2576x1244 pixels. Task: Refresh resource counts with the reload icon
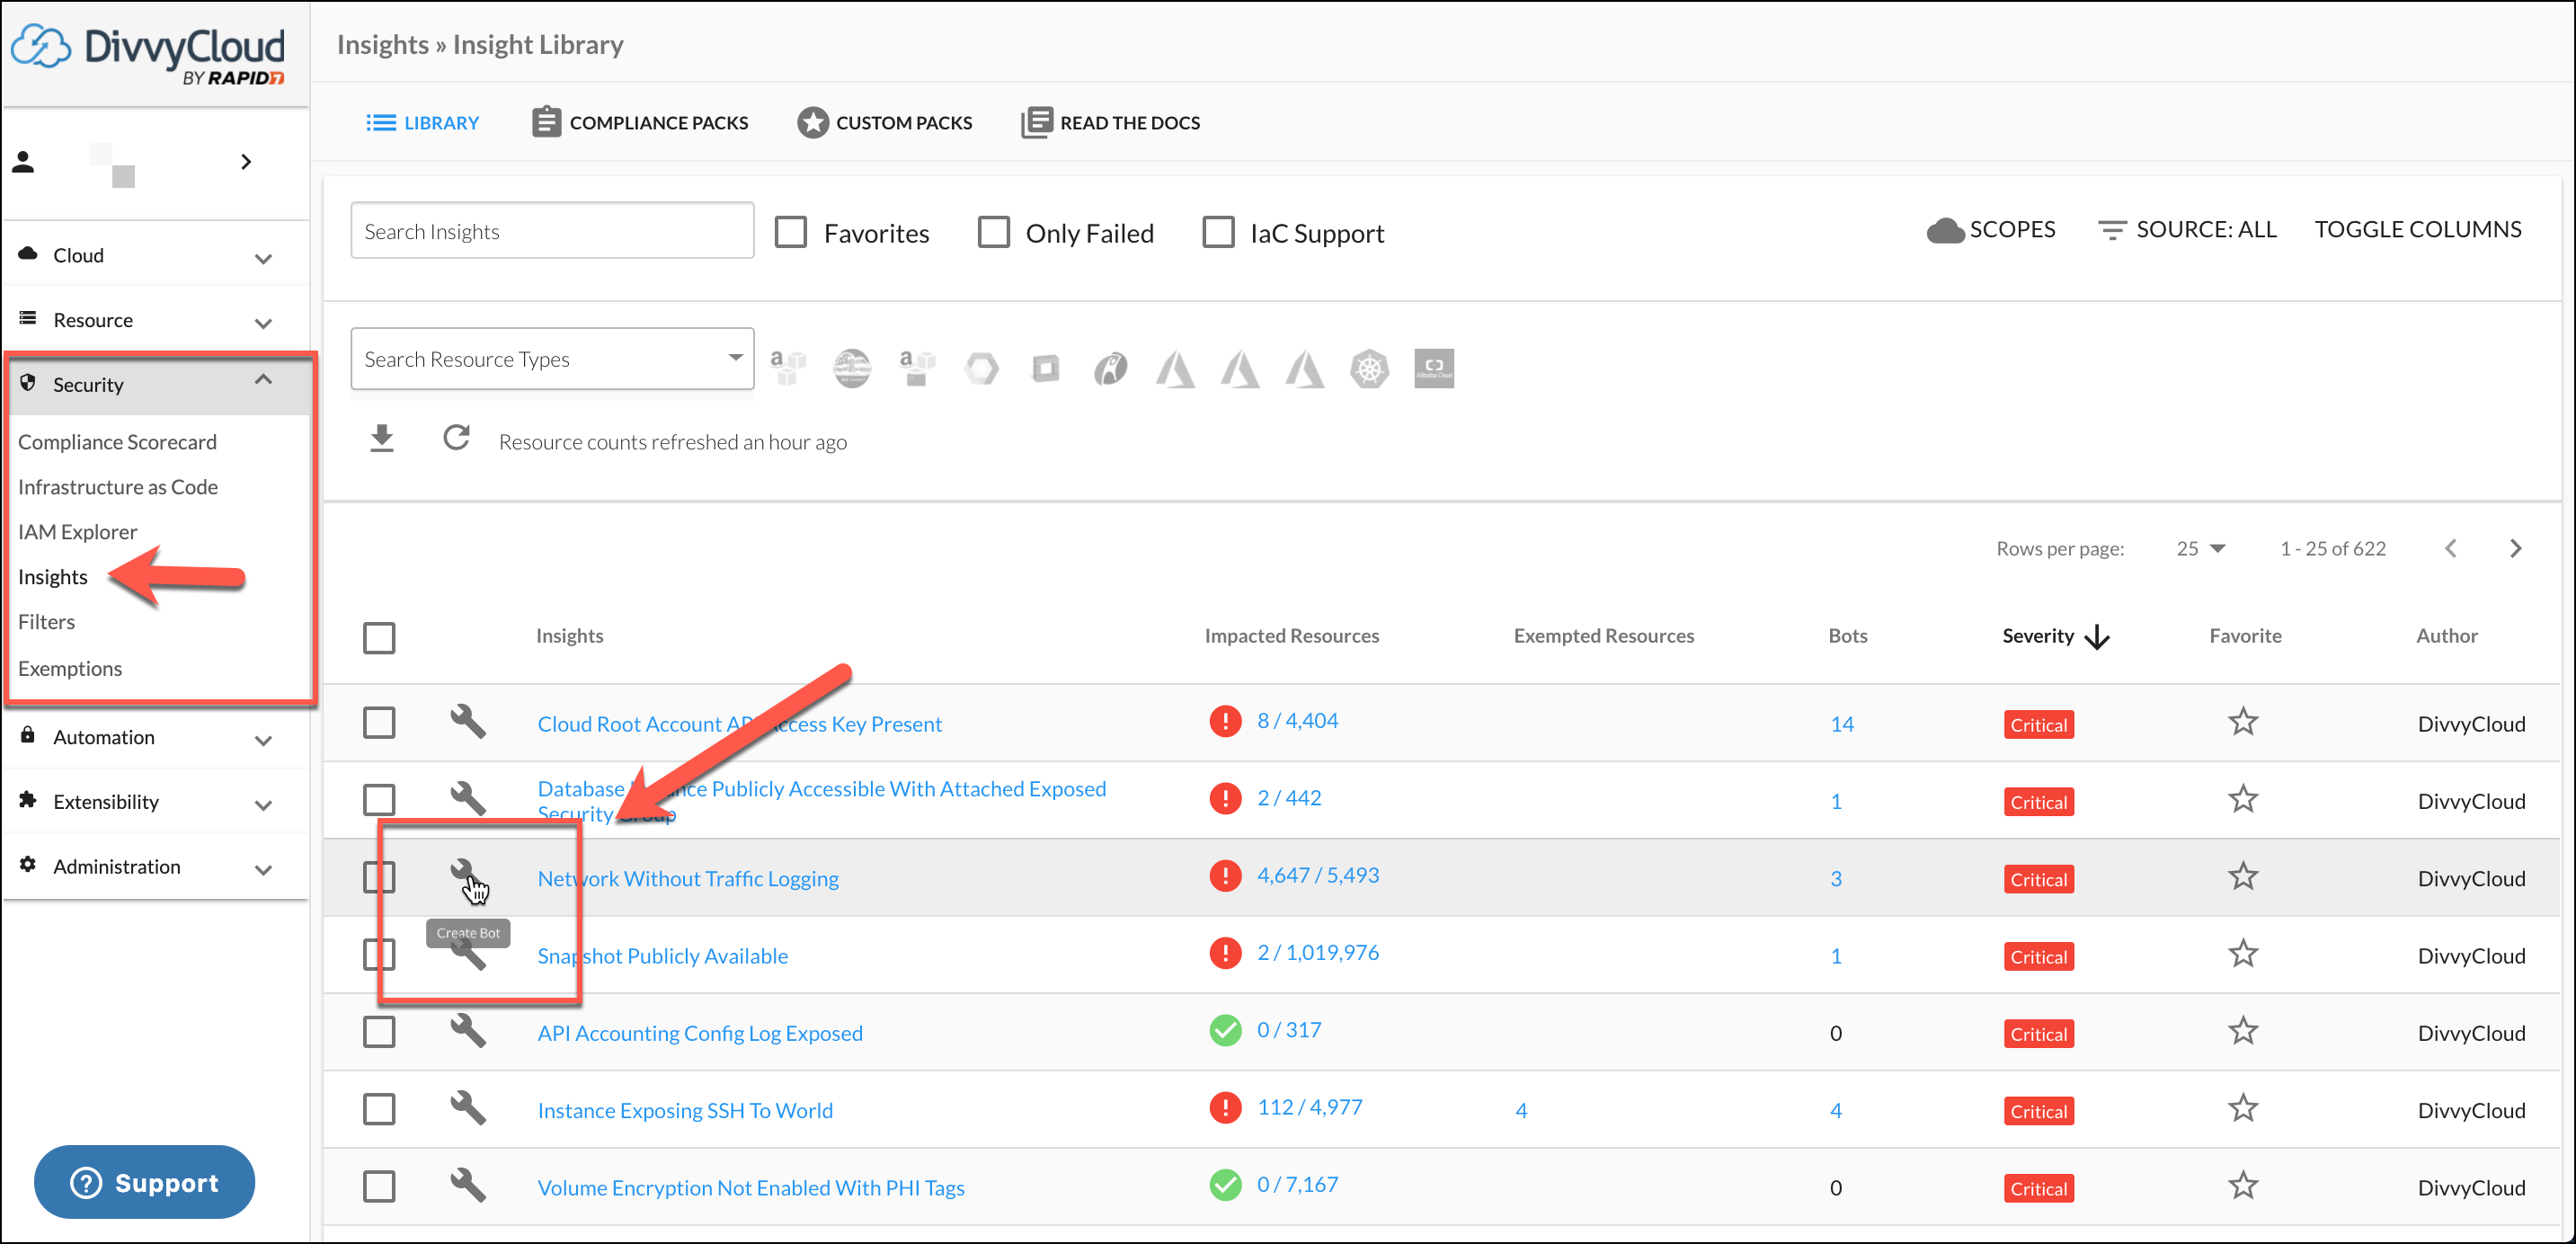(456, 438)
